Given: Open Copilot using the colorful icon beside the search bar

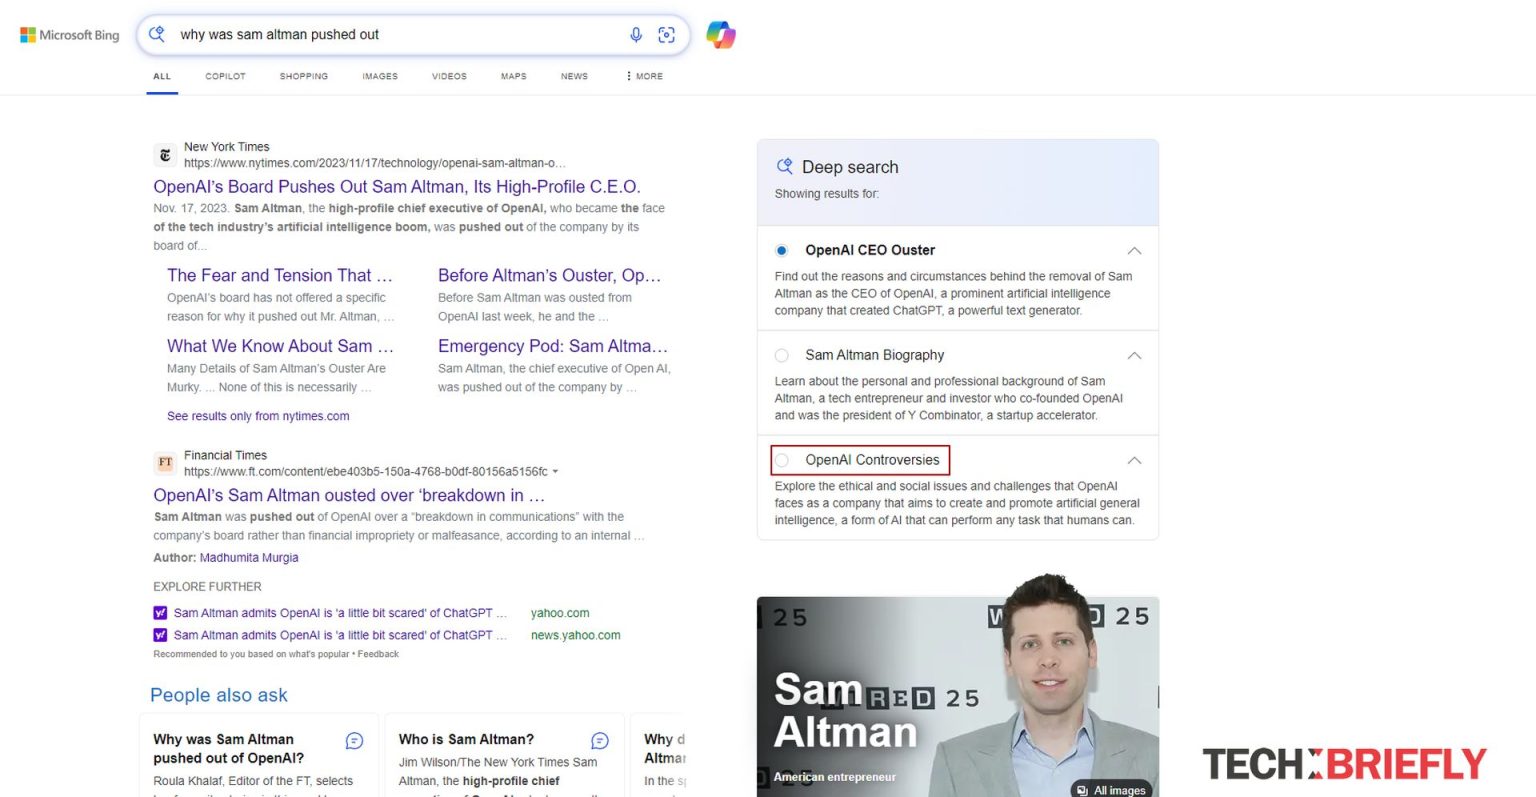Looking at the screenshot, I should click(x=720, y=34).
